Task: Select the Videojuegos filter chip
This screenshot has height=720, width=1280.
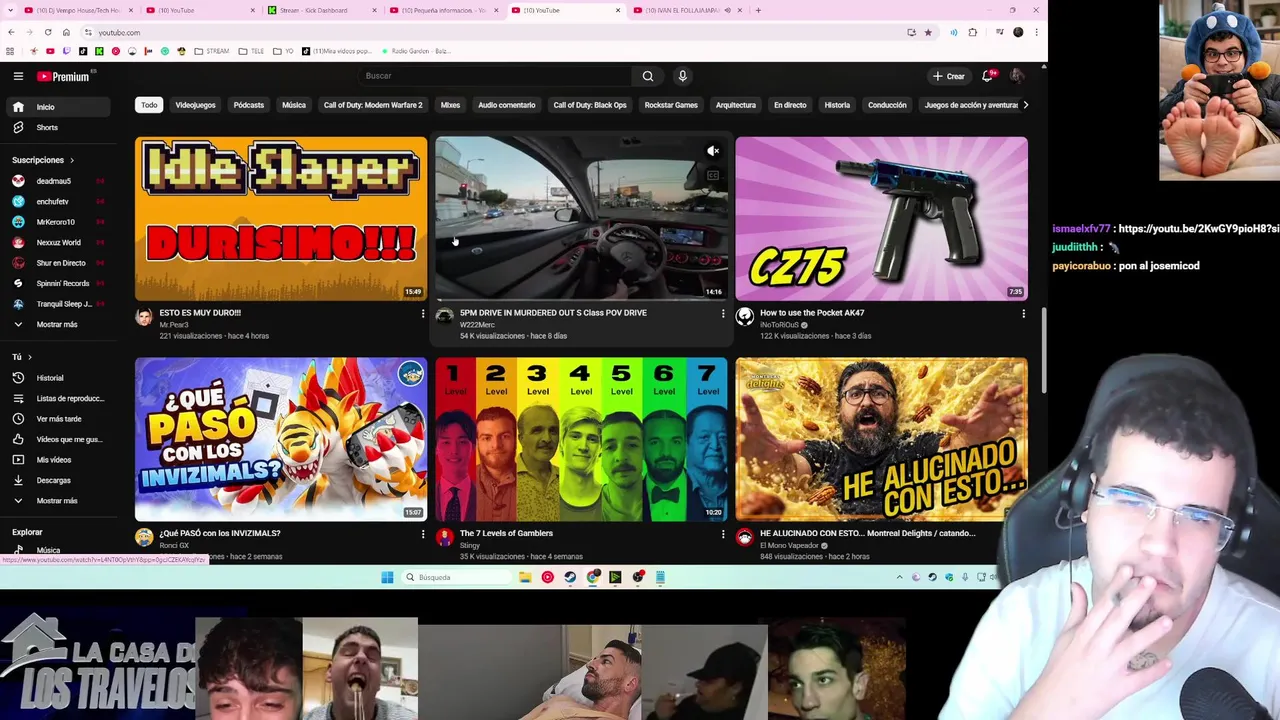Action: pyautogui.click(x=196, y=105)
